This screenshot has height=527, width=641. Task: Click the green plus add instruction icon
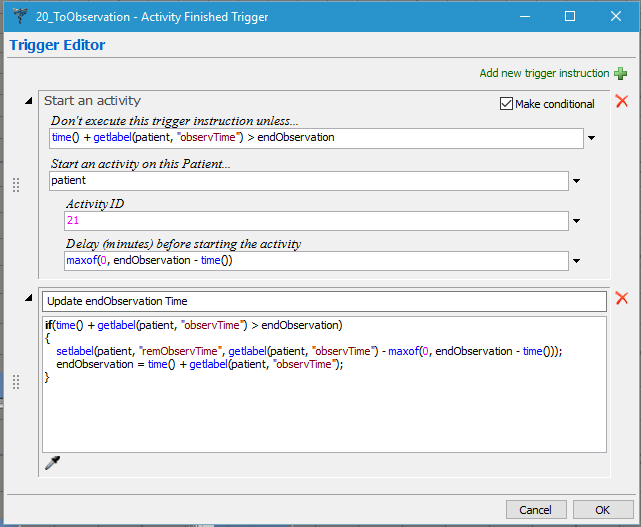click(x=620, y=73)
